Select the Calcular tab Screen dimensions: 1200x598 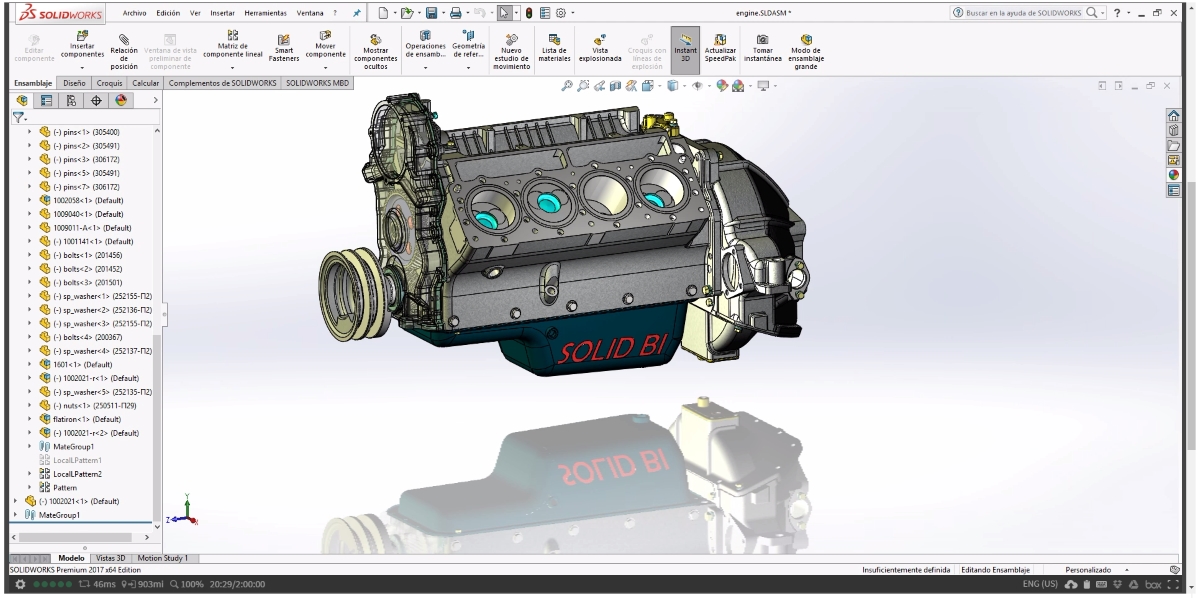(146, 83)
